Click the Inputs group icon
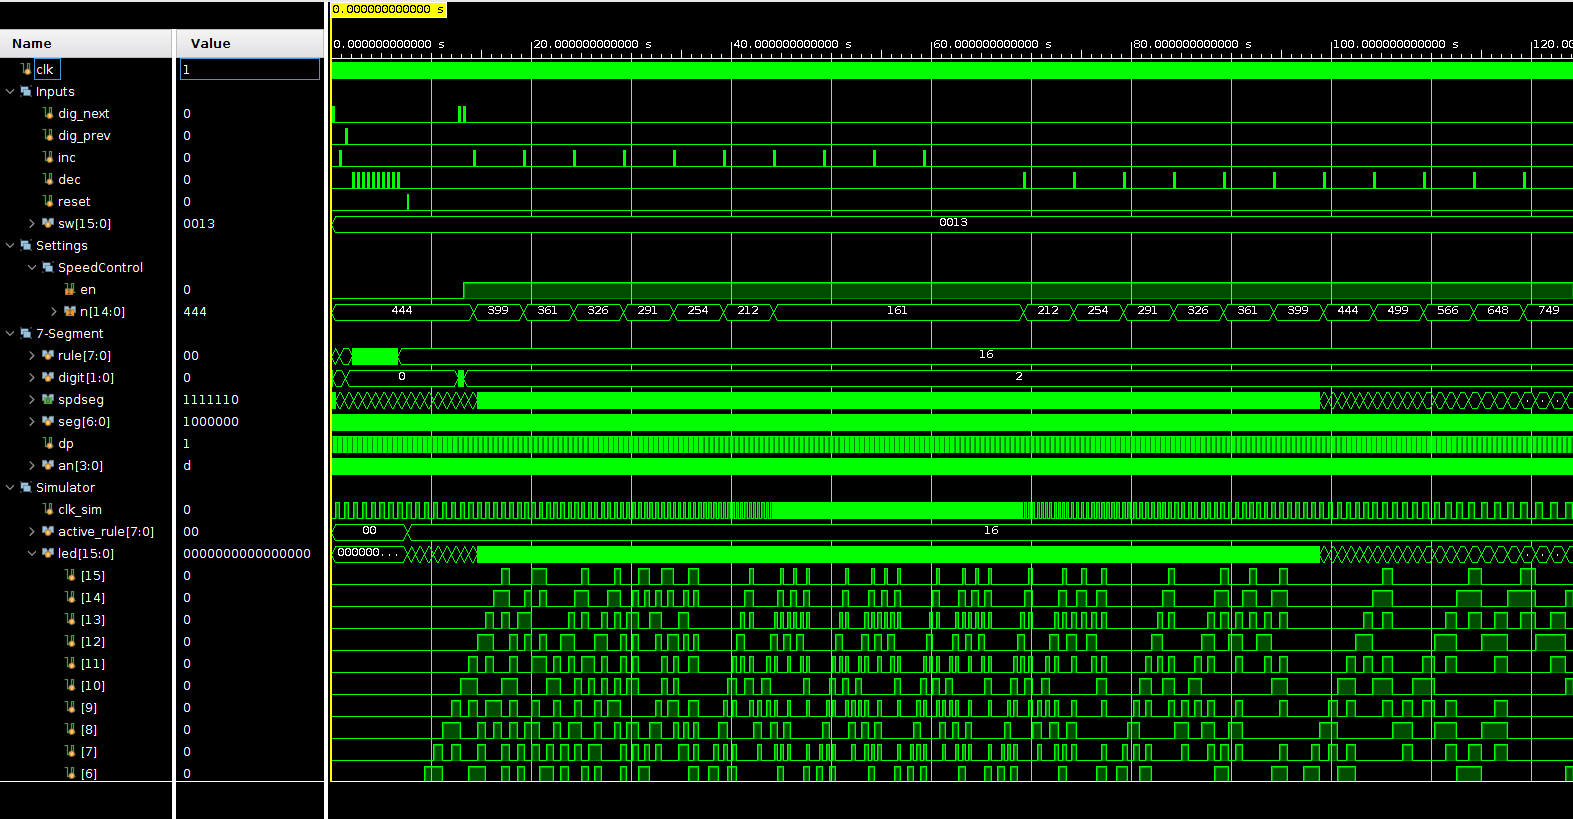 [x=26, y=91]
